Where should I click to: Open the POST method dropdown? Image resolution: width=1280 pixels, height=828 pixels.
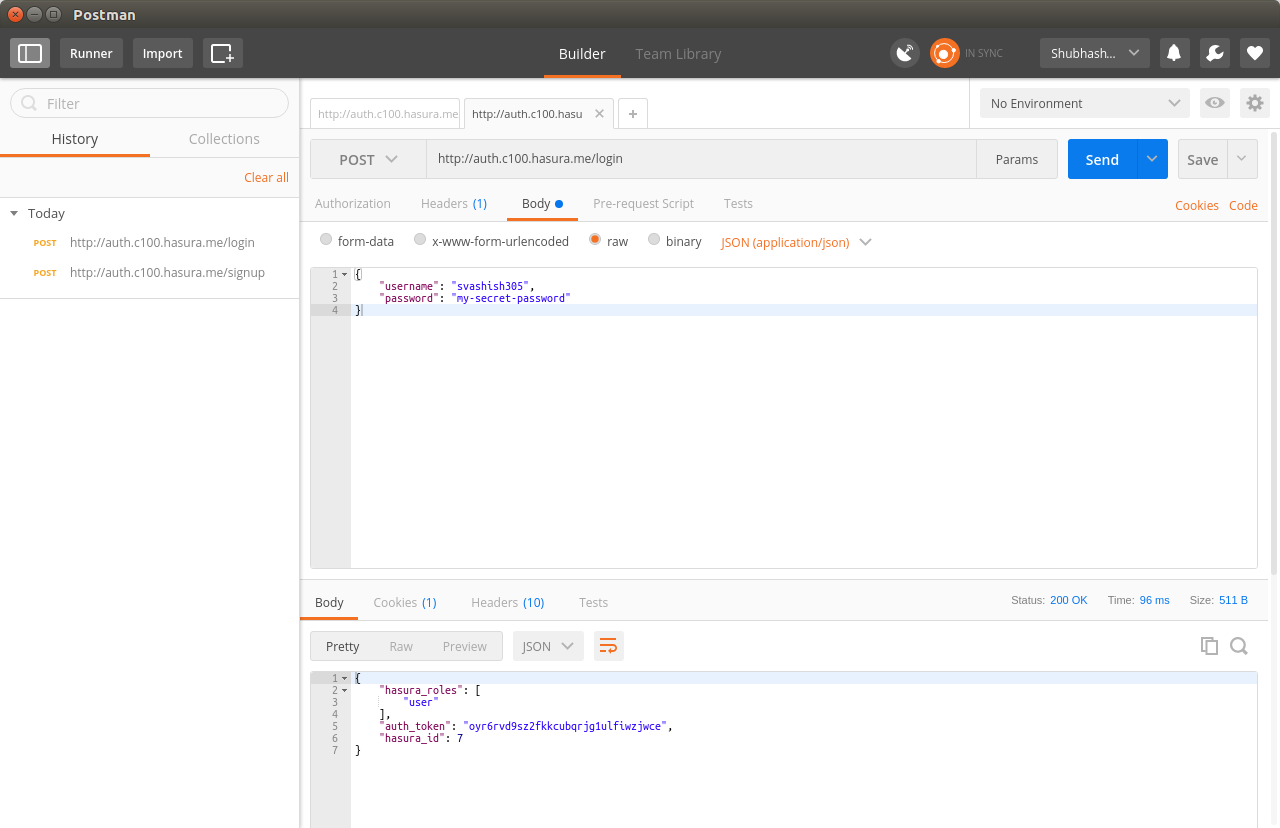[x=367, y=159]
